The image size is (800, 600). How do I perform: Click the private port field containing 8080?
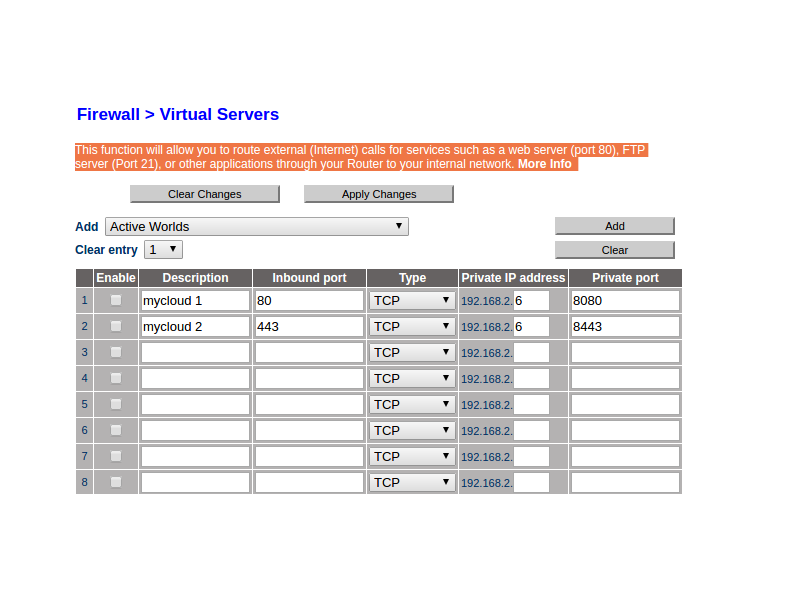pos(625,301)
